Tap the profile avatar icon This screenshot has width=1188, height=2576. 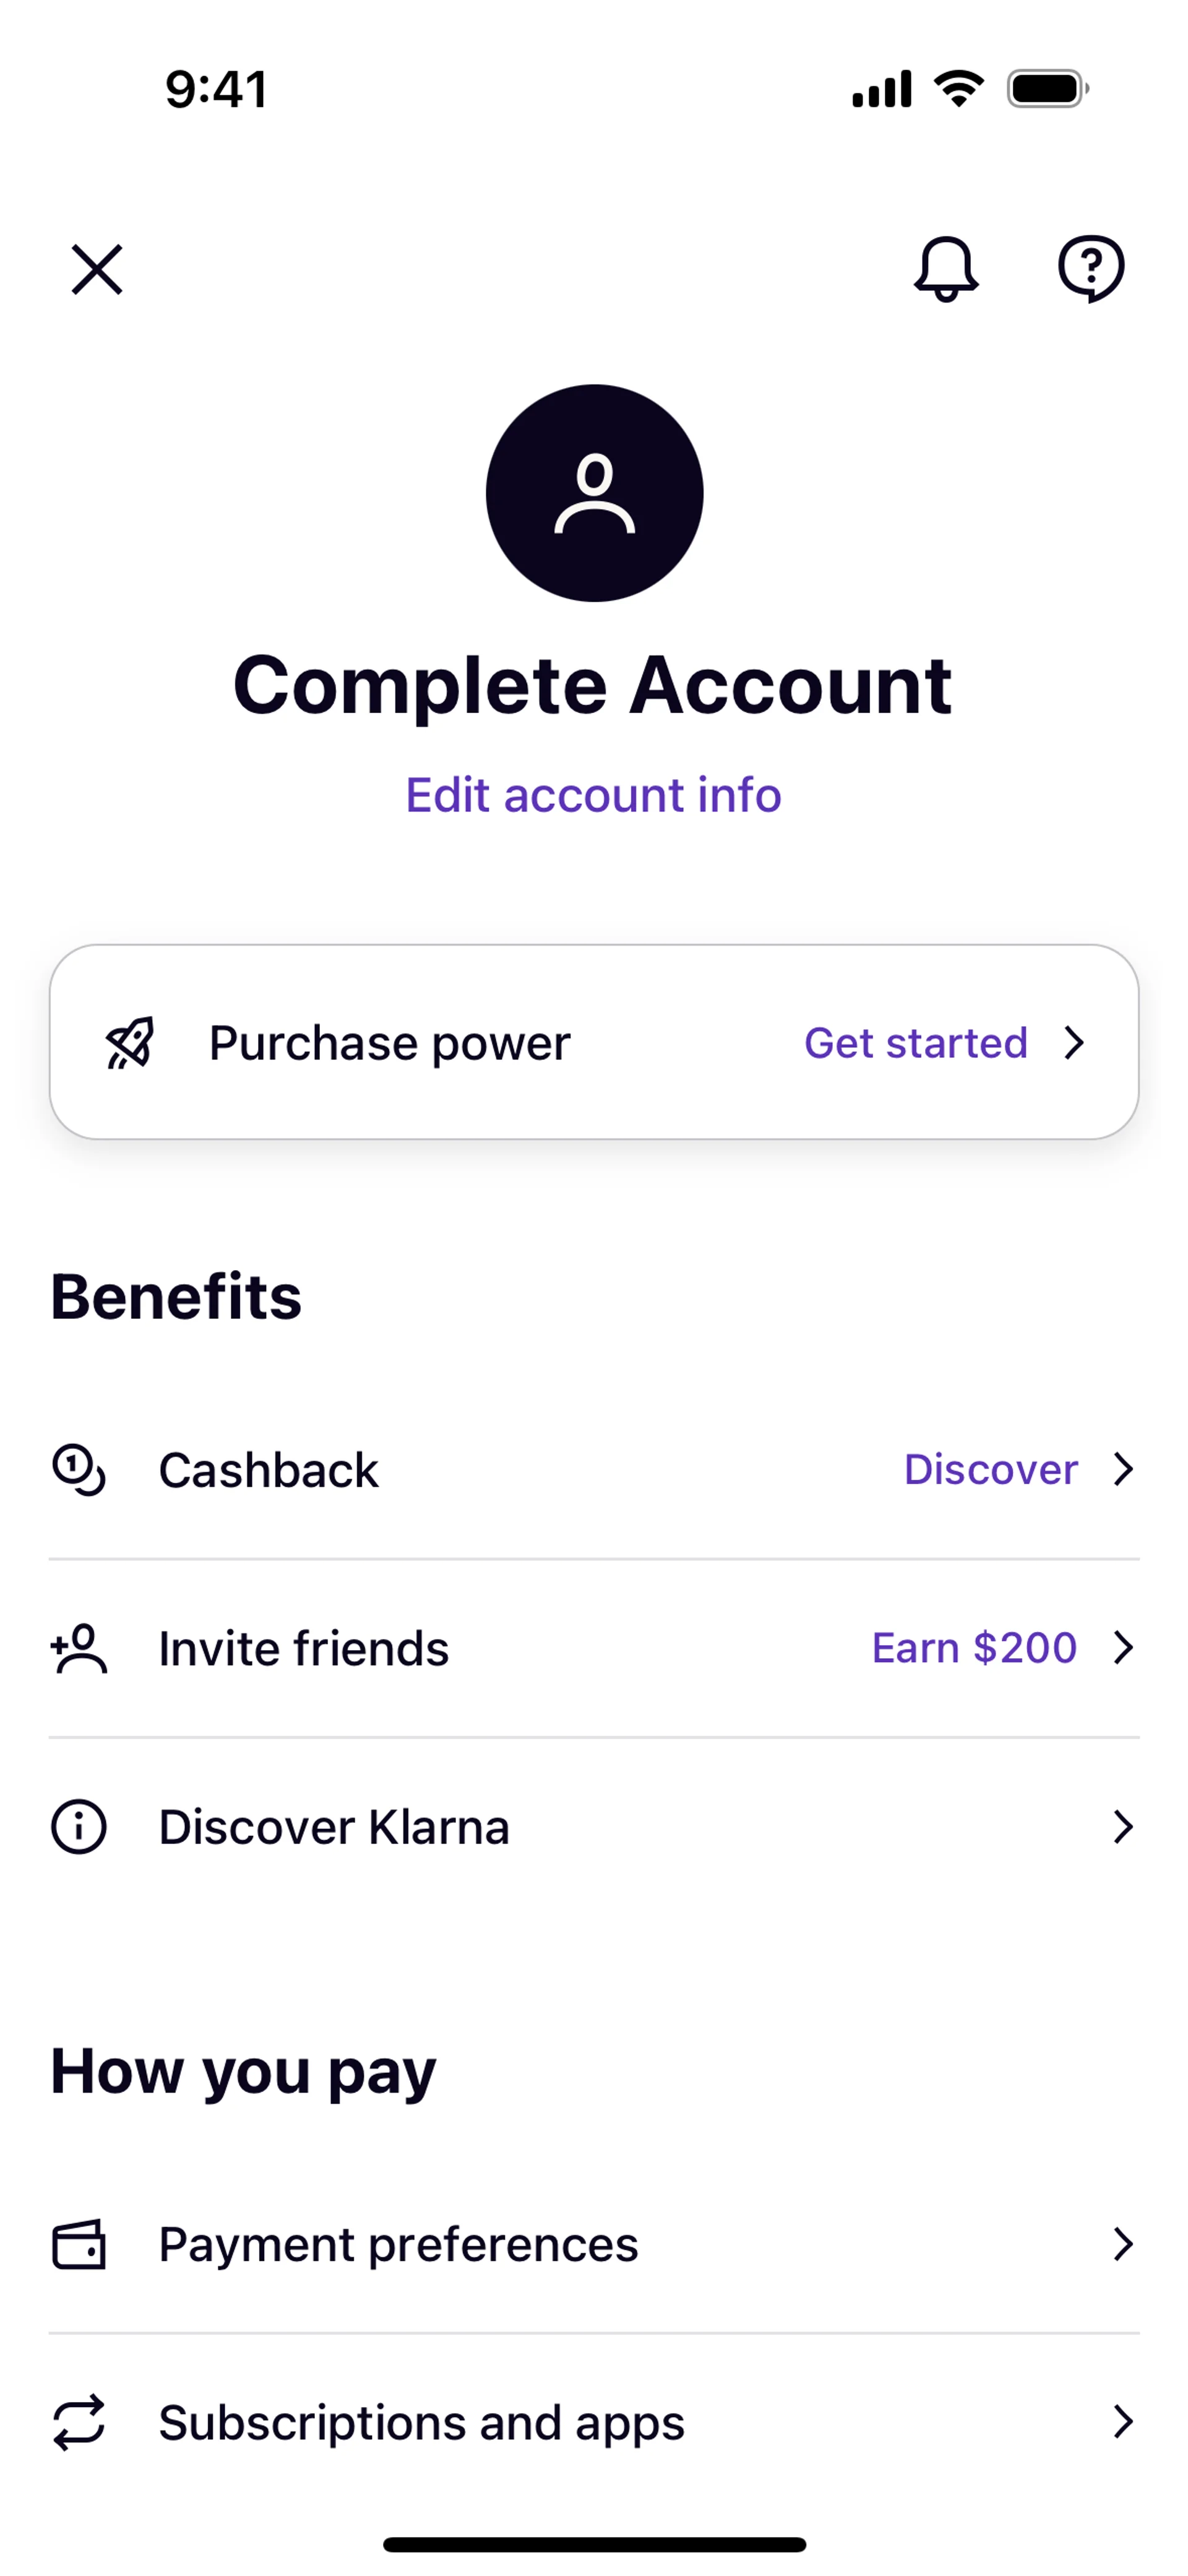(594, 493)
